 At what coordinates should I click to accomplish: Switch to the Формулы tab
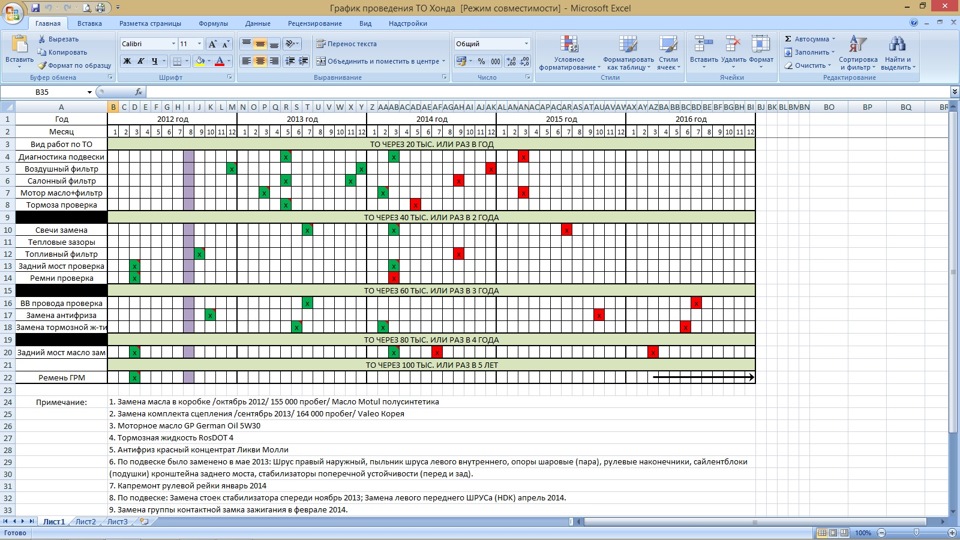pos(213,23)
